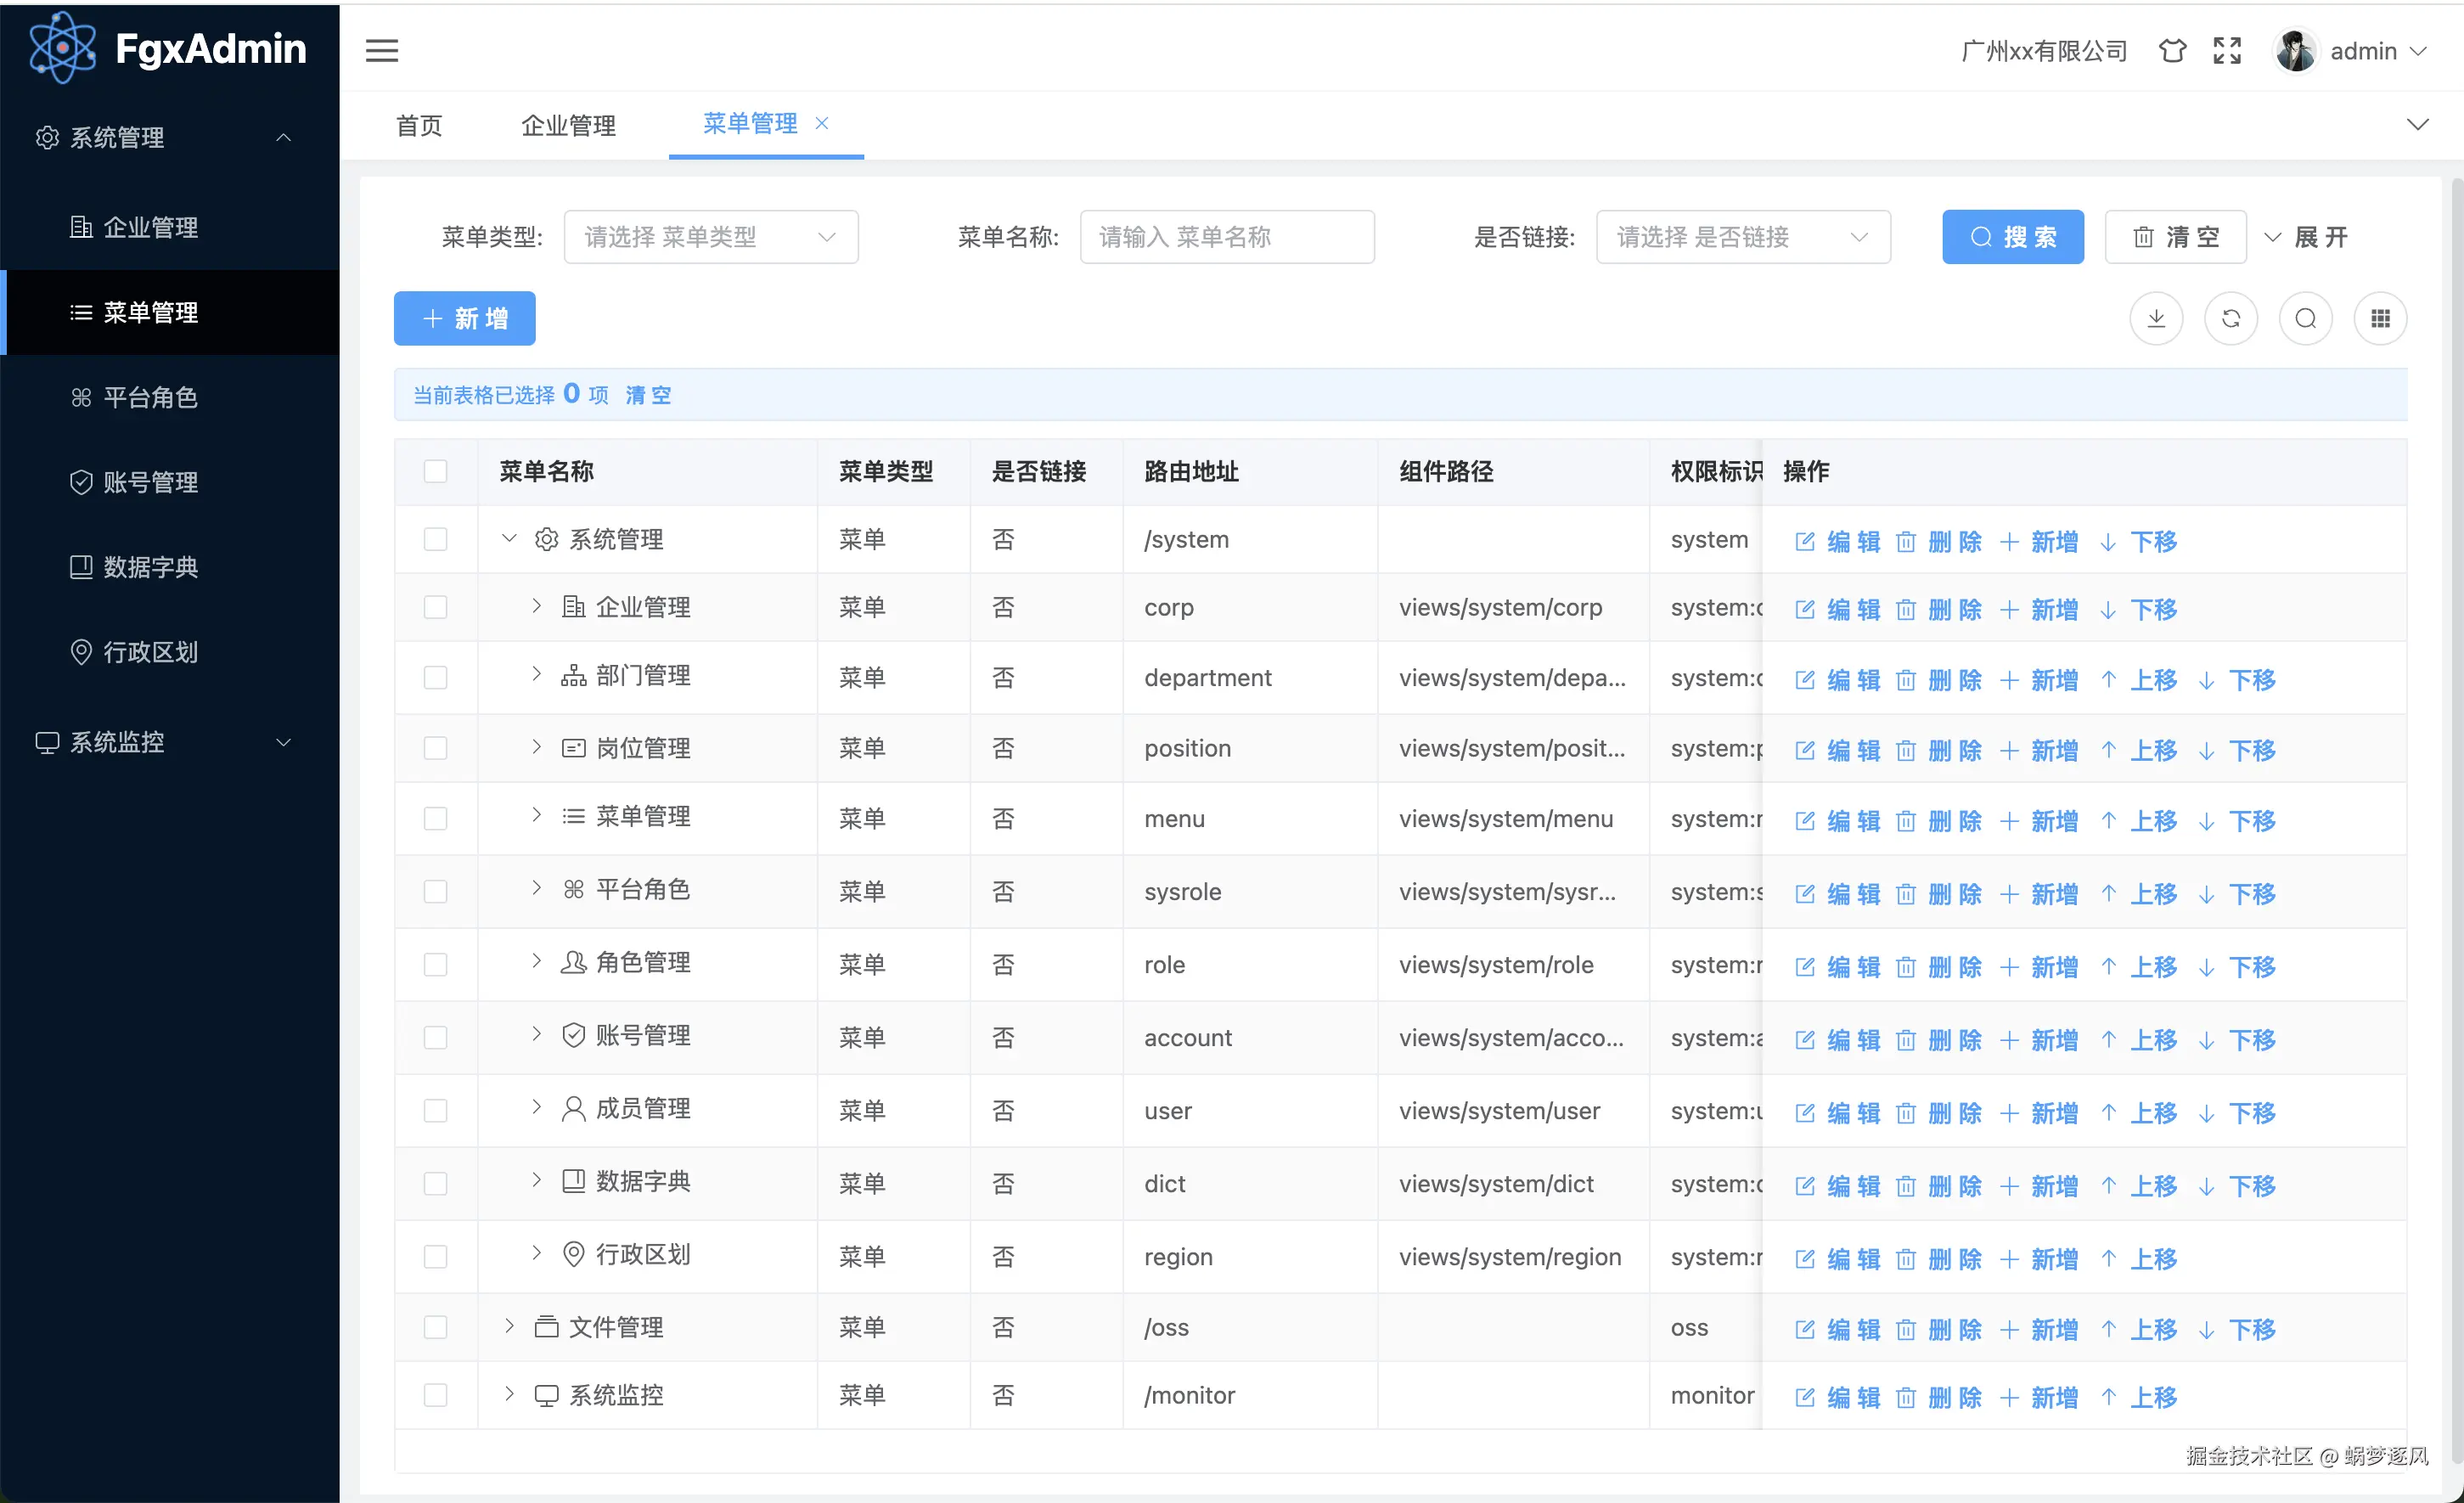This screenshot has width=2464, height=1503.
Task: Click the 菜单名称 input field
Action: coord(1226,237)
